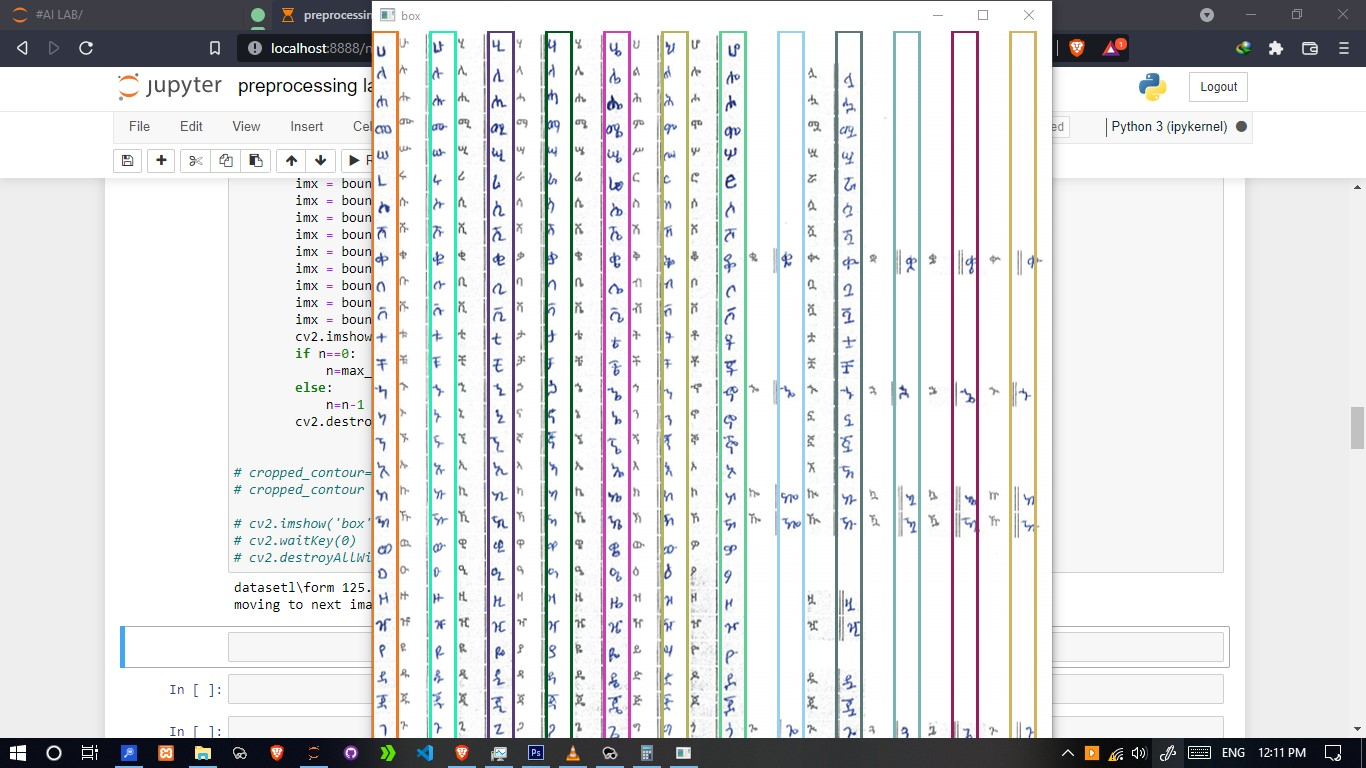Move selected cell up with arrow icon
Viewport: 1366px width, 768px height.
[291, 161]
